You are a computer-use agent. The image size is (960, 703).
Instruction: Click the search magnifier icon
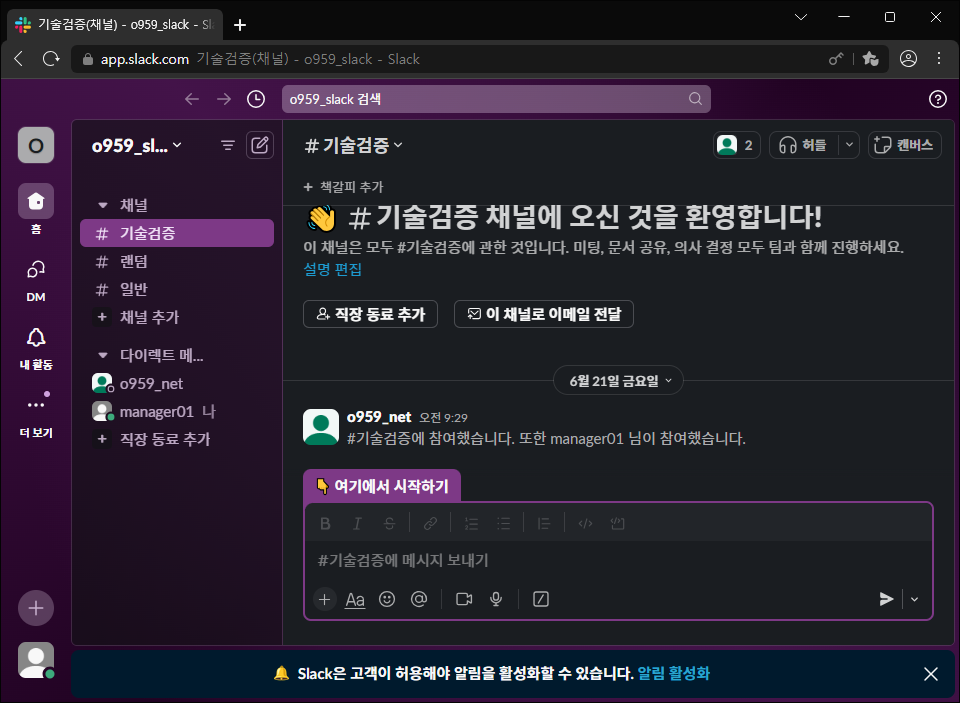(x=695, y=99)
